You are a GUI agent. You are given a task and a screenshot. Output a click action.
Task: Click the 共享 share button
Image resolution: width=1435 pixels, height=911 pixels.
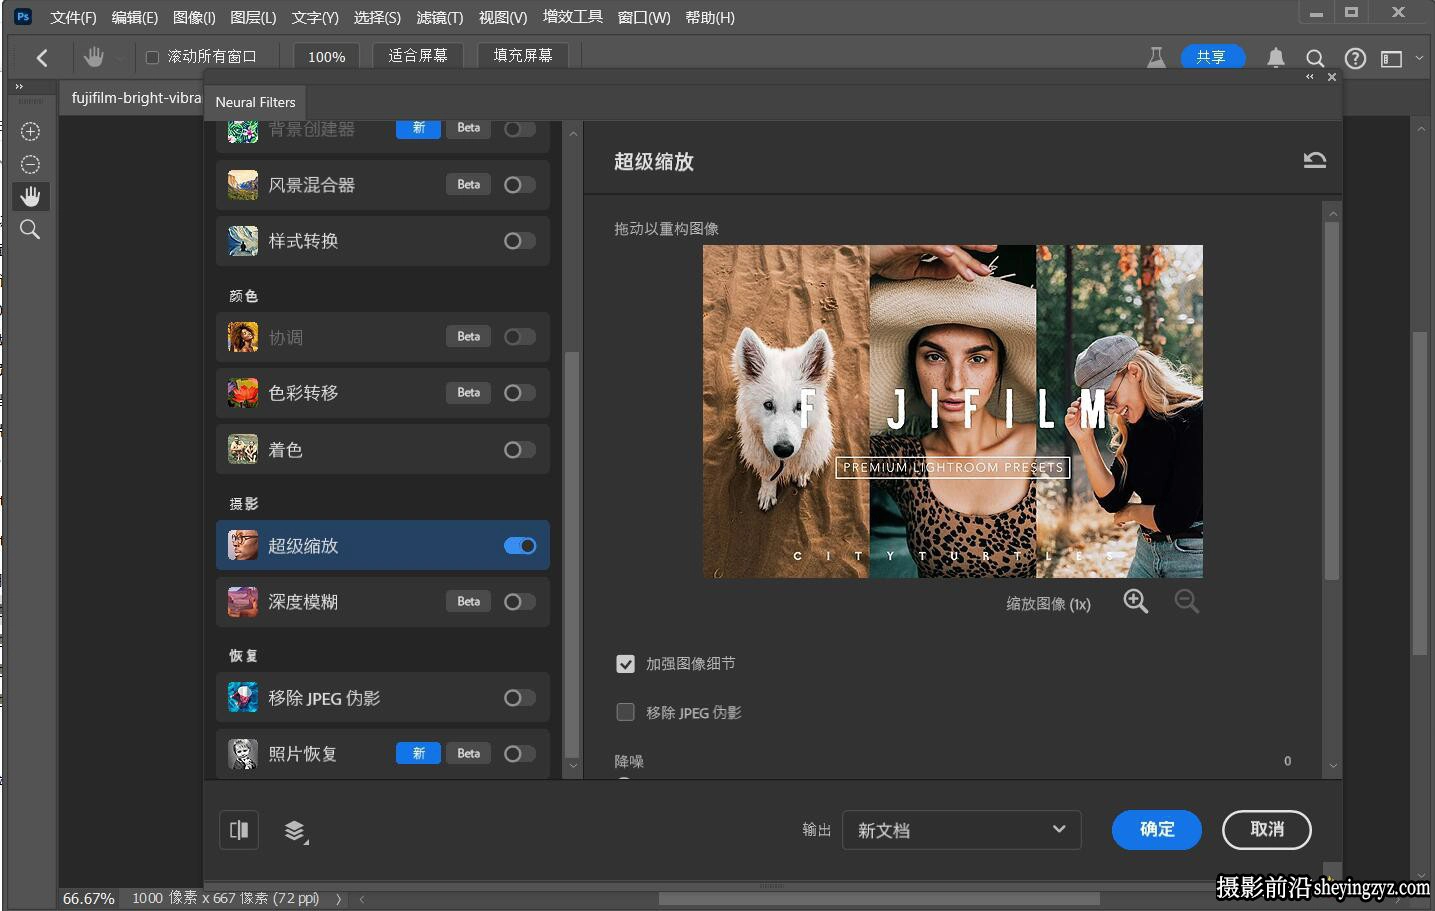1212,57
